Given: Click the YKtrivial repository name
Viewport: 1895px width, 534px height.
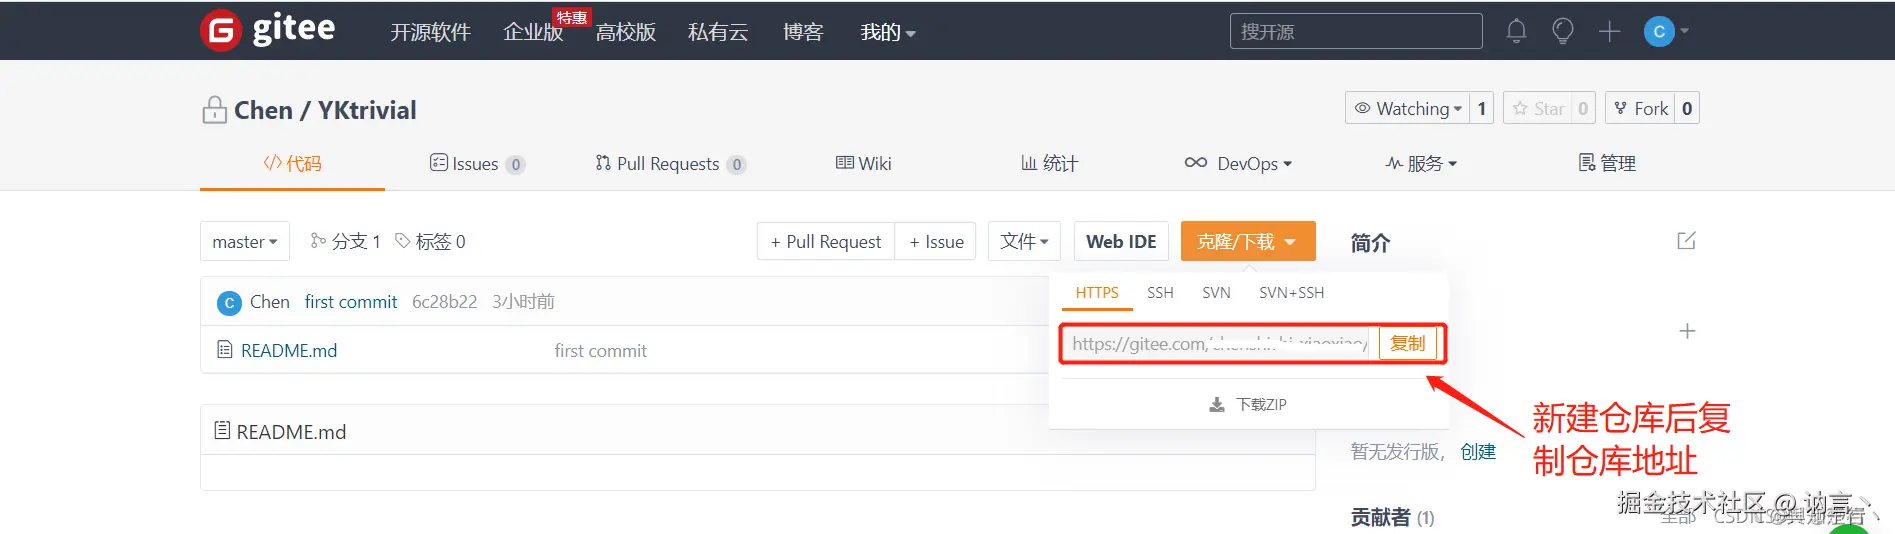Looking at the screenshot, I should [367, 110].
